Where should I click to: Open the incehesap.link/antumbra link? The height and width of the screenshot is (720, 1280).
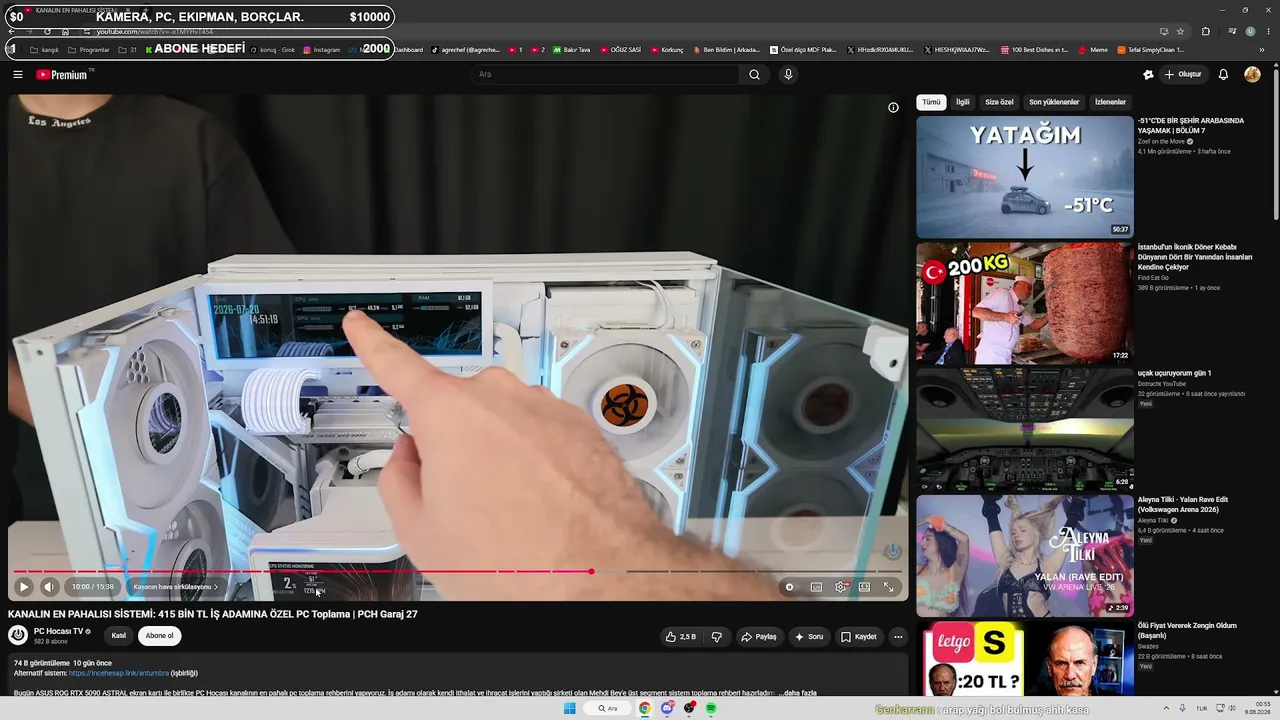[119, 673]
